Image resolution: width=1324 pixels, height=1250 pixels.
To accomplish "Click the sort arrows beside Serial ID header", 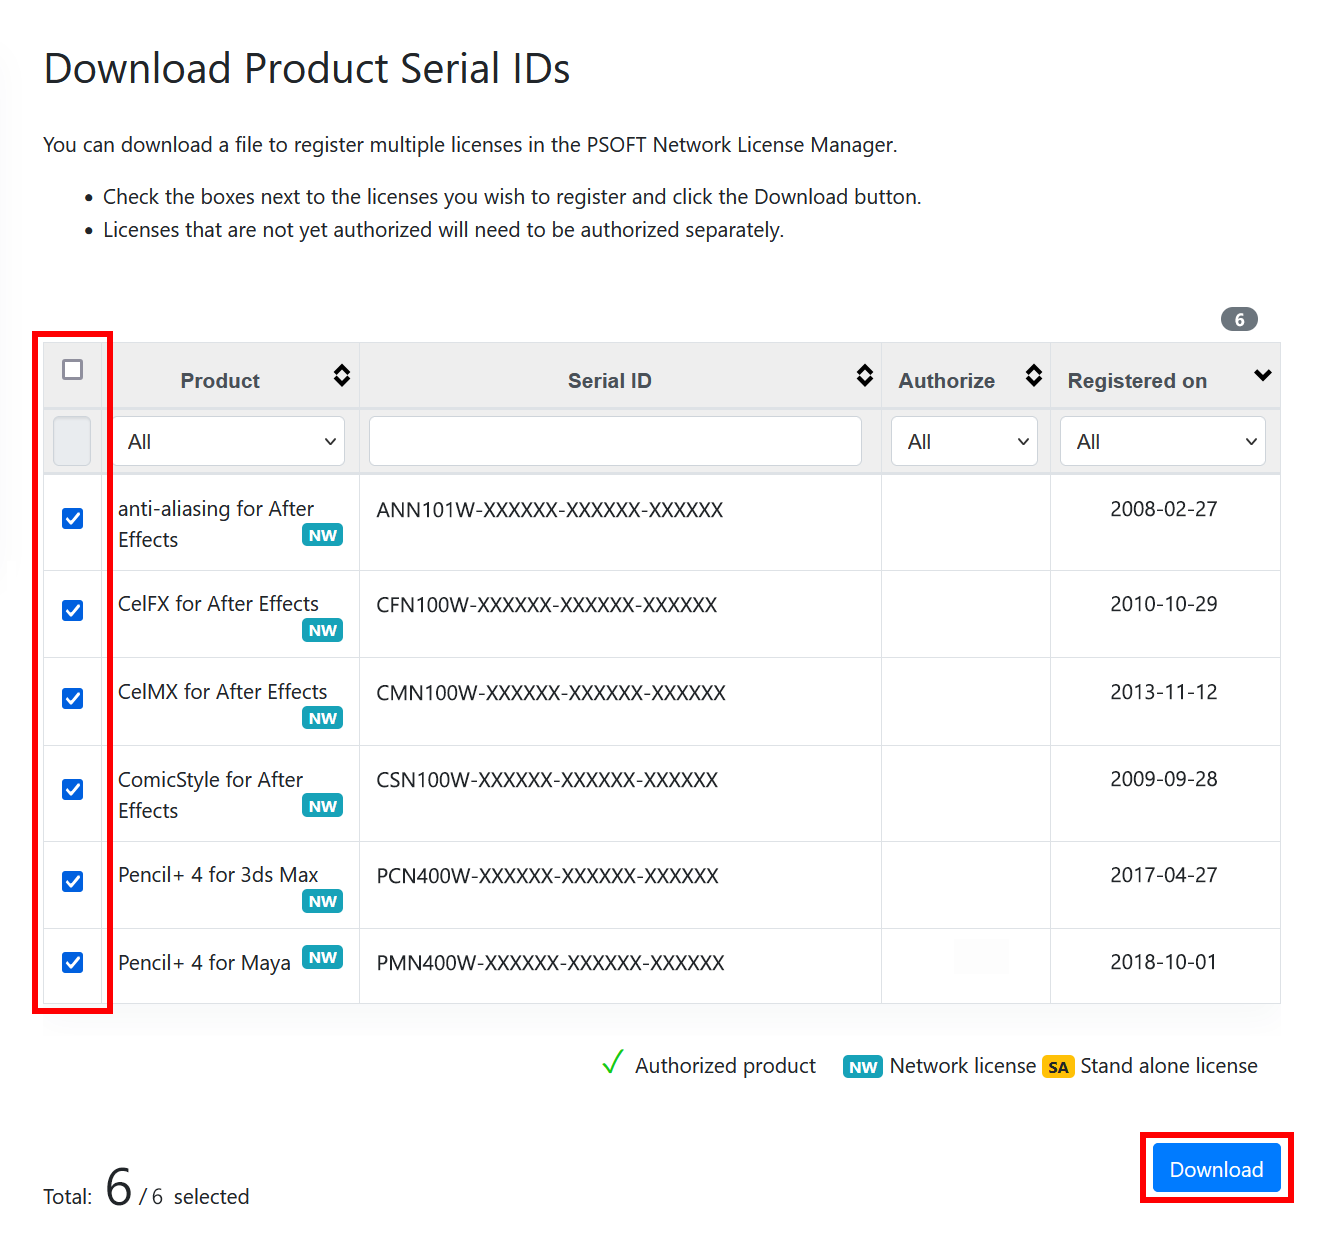I will (865, 376).
